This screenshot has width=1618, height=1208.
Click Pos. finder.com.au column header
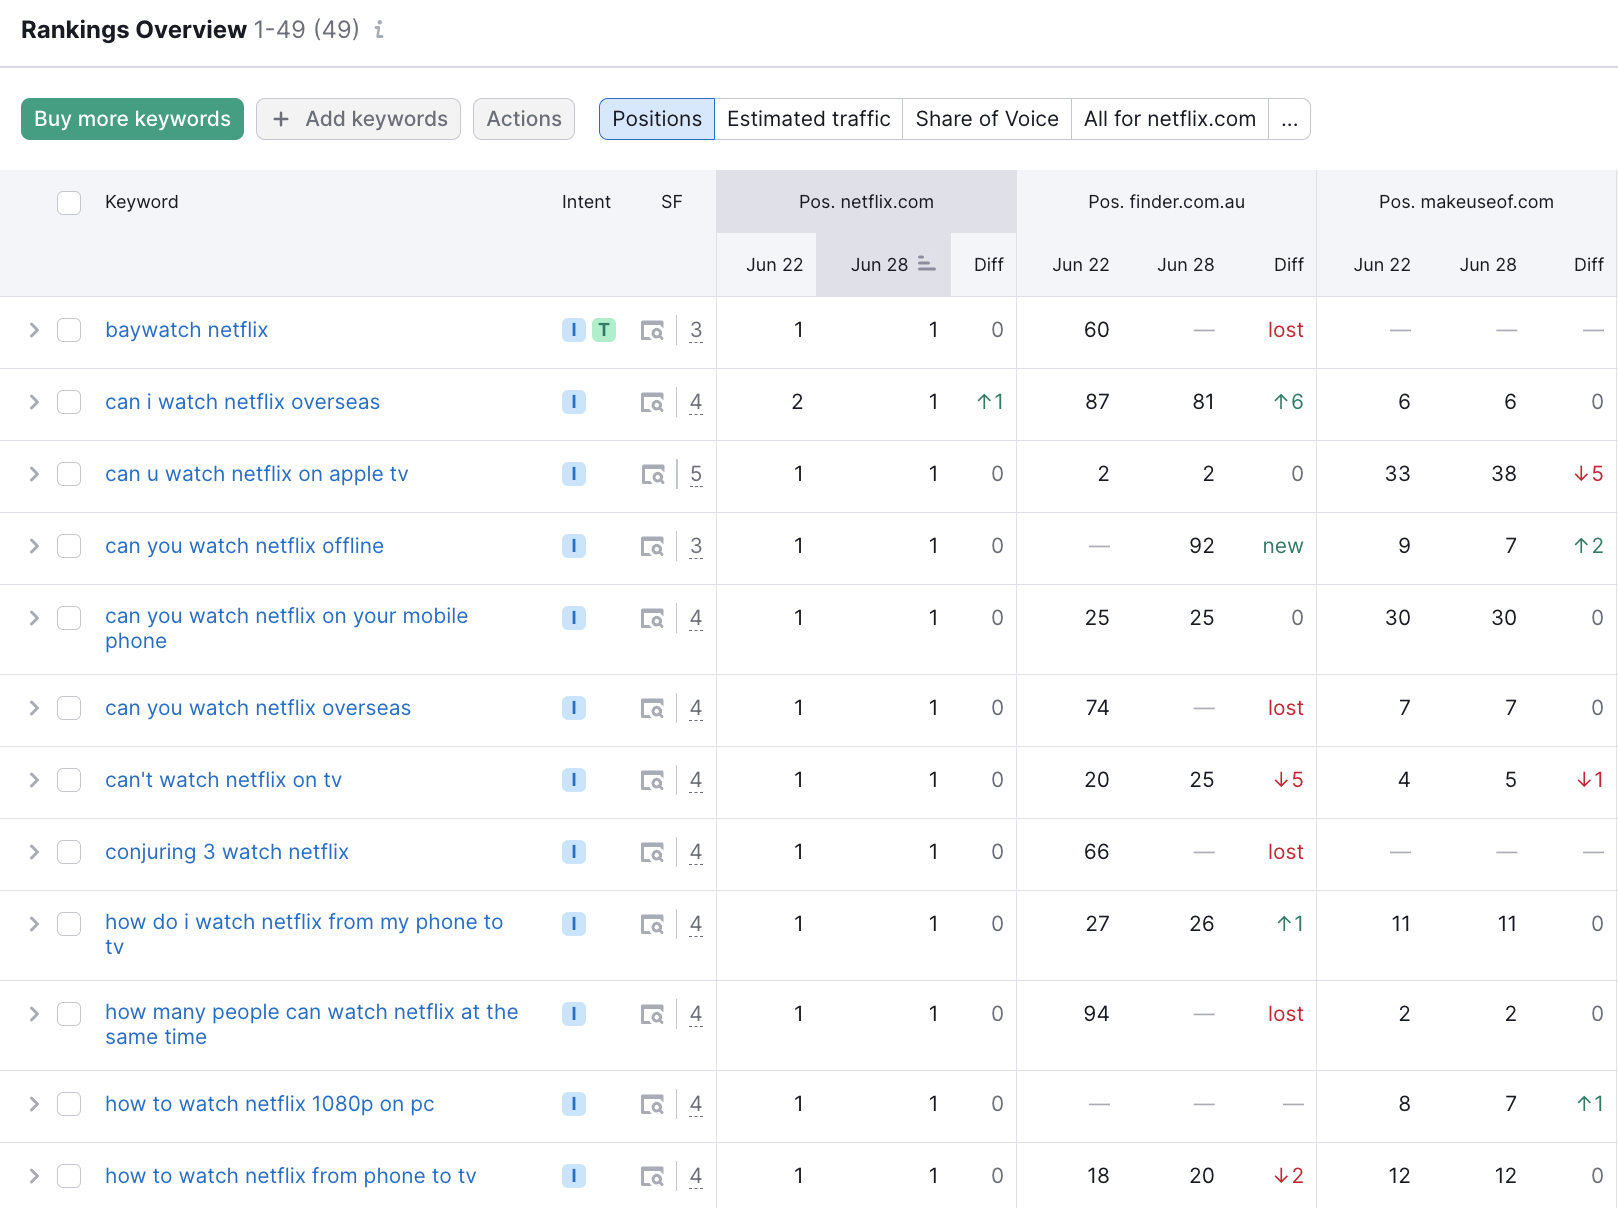(1166, 202)
